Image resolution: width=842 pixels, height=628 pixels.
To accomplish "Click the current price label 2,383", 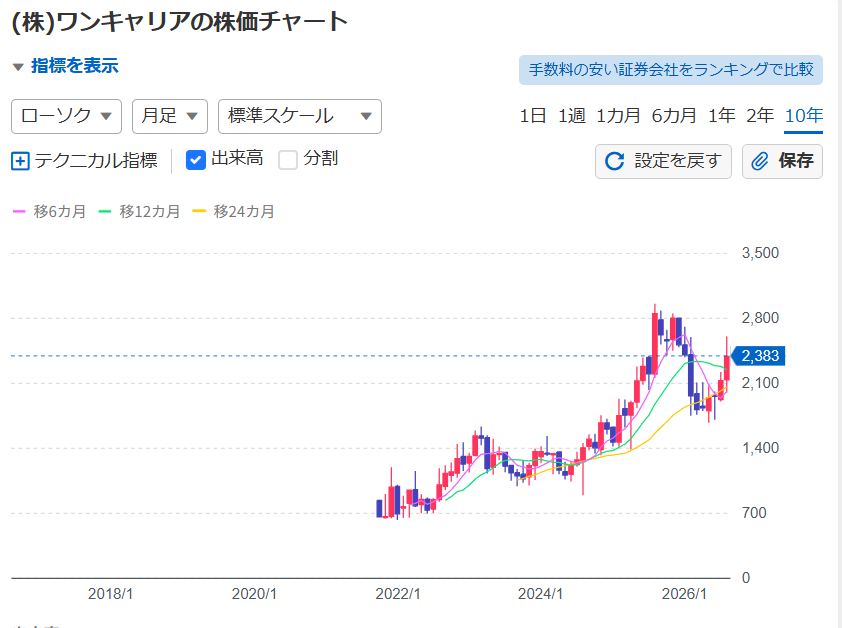I will [759, 356].
